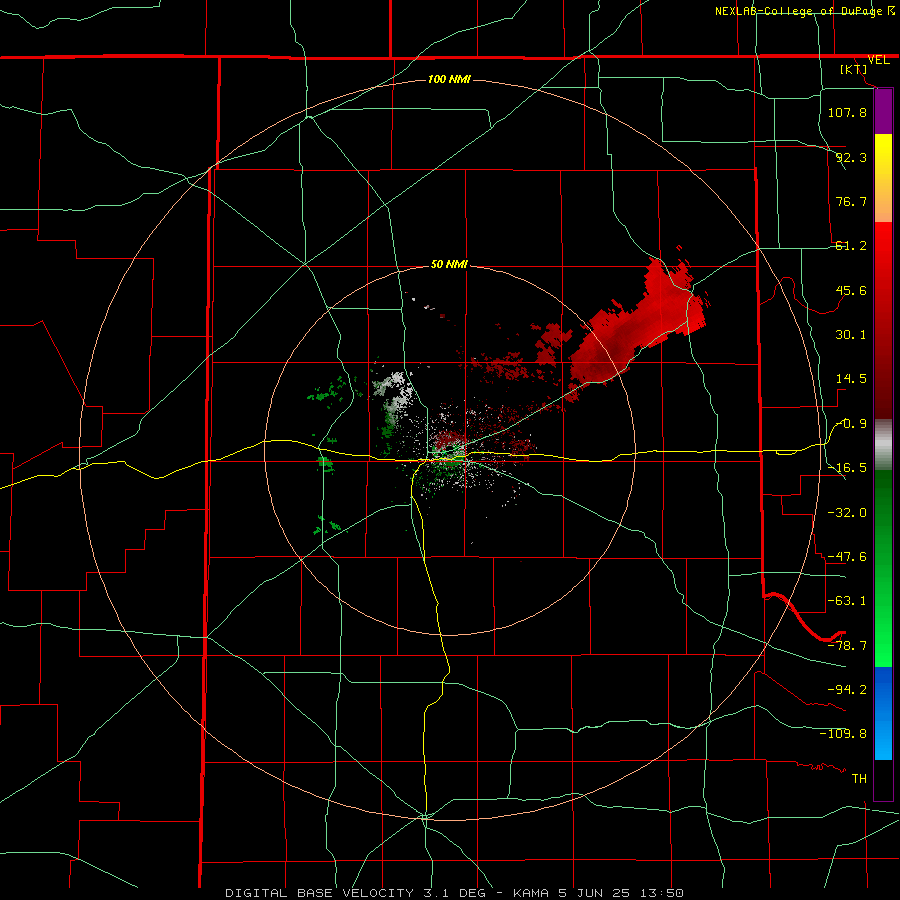
Task: Click the NEXLAB-College of DuPage watermark text
Action: [x=804, y=11]
